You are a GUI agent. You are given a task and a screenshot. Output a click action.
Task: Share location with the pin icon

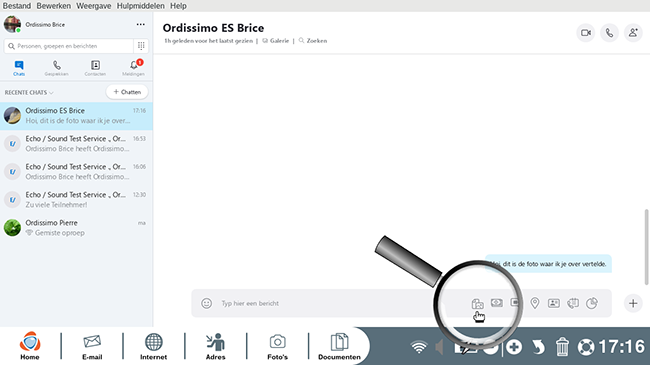tap(535, 303)
